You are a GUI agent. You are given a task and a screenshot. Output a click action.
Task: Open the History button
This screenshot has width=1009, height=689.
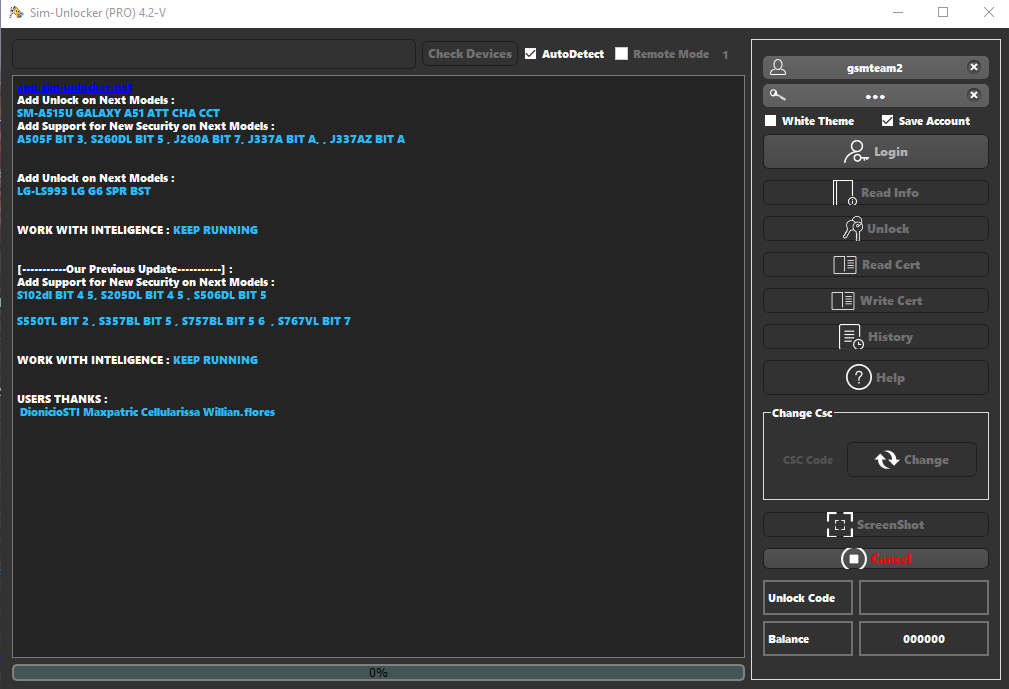(x=875, y=336)
